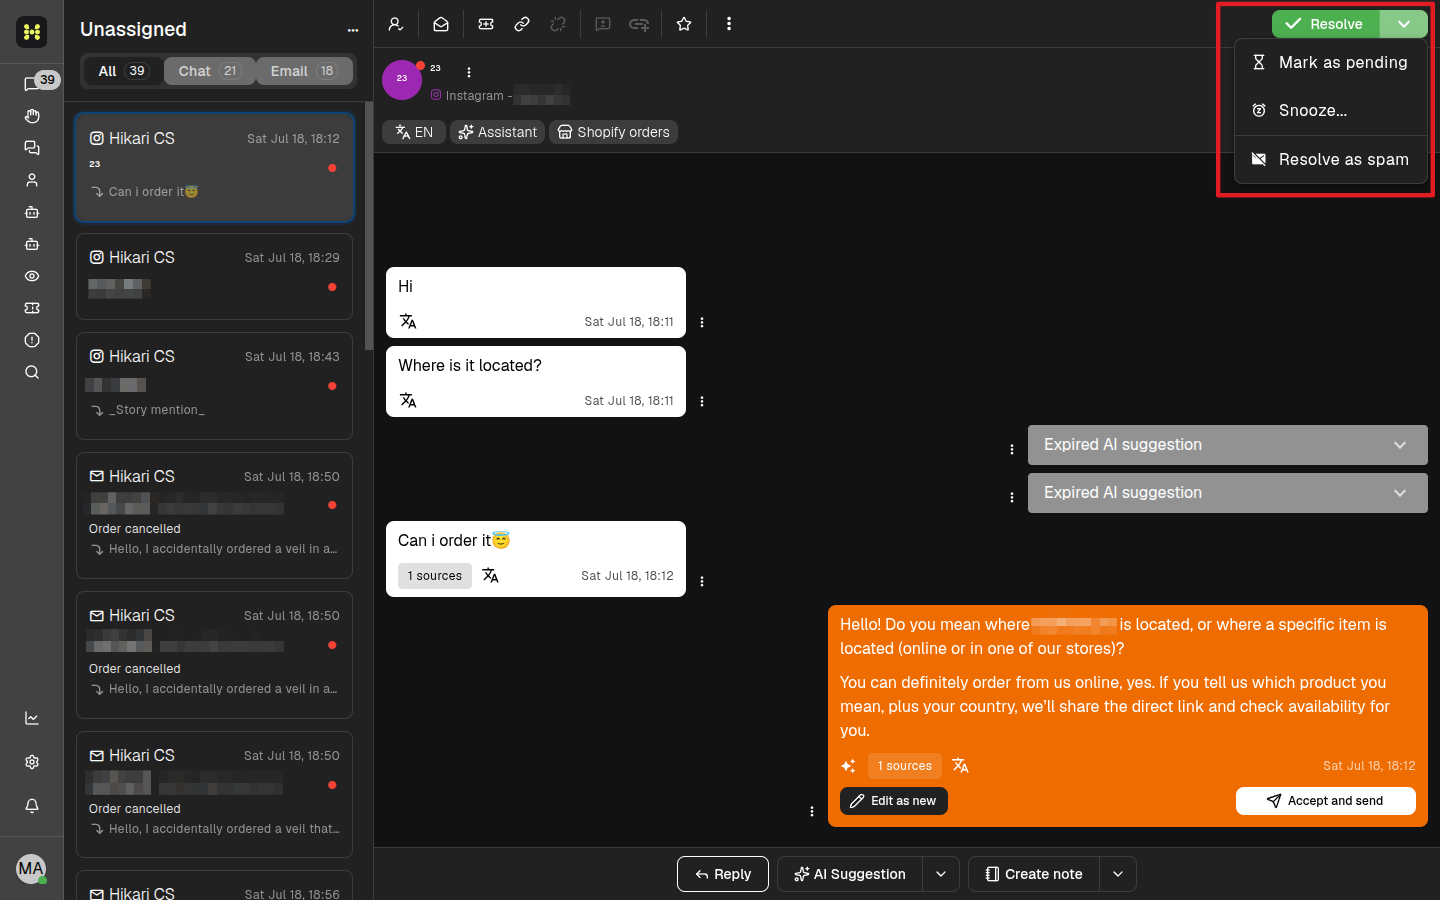
Task: Choose Resolve as spam
Action: point(1331,159)
